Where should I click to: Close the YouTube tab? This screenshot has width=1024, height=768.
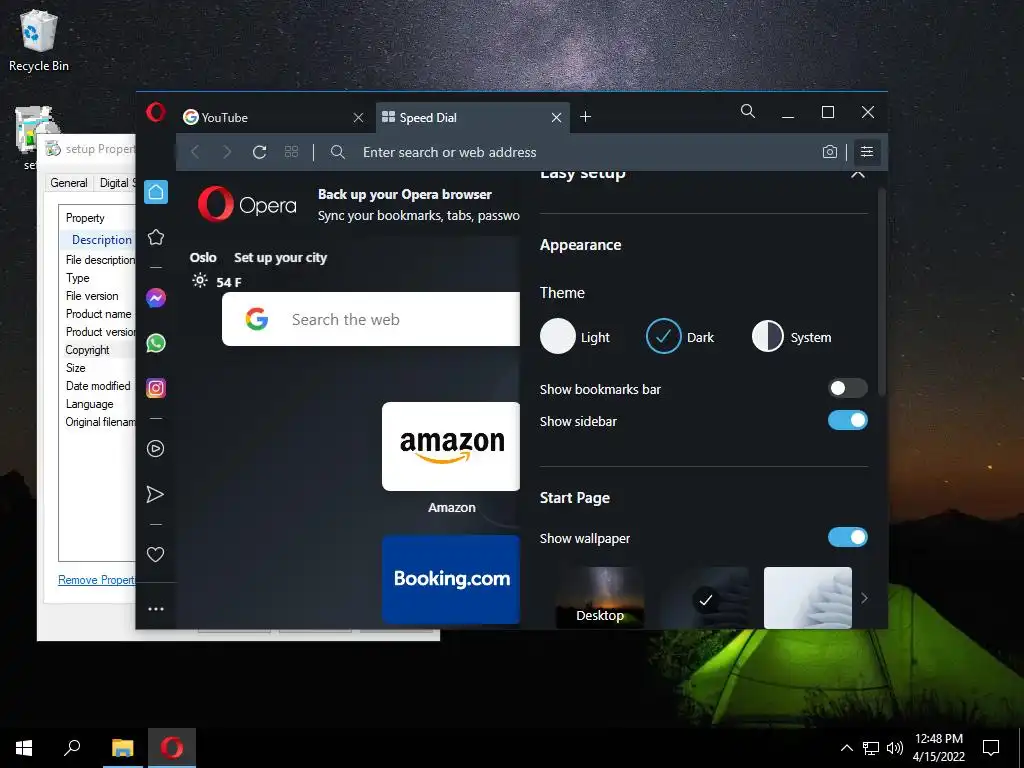pos(358,118)
